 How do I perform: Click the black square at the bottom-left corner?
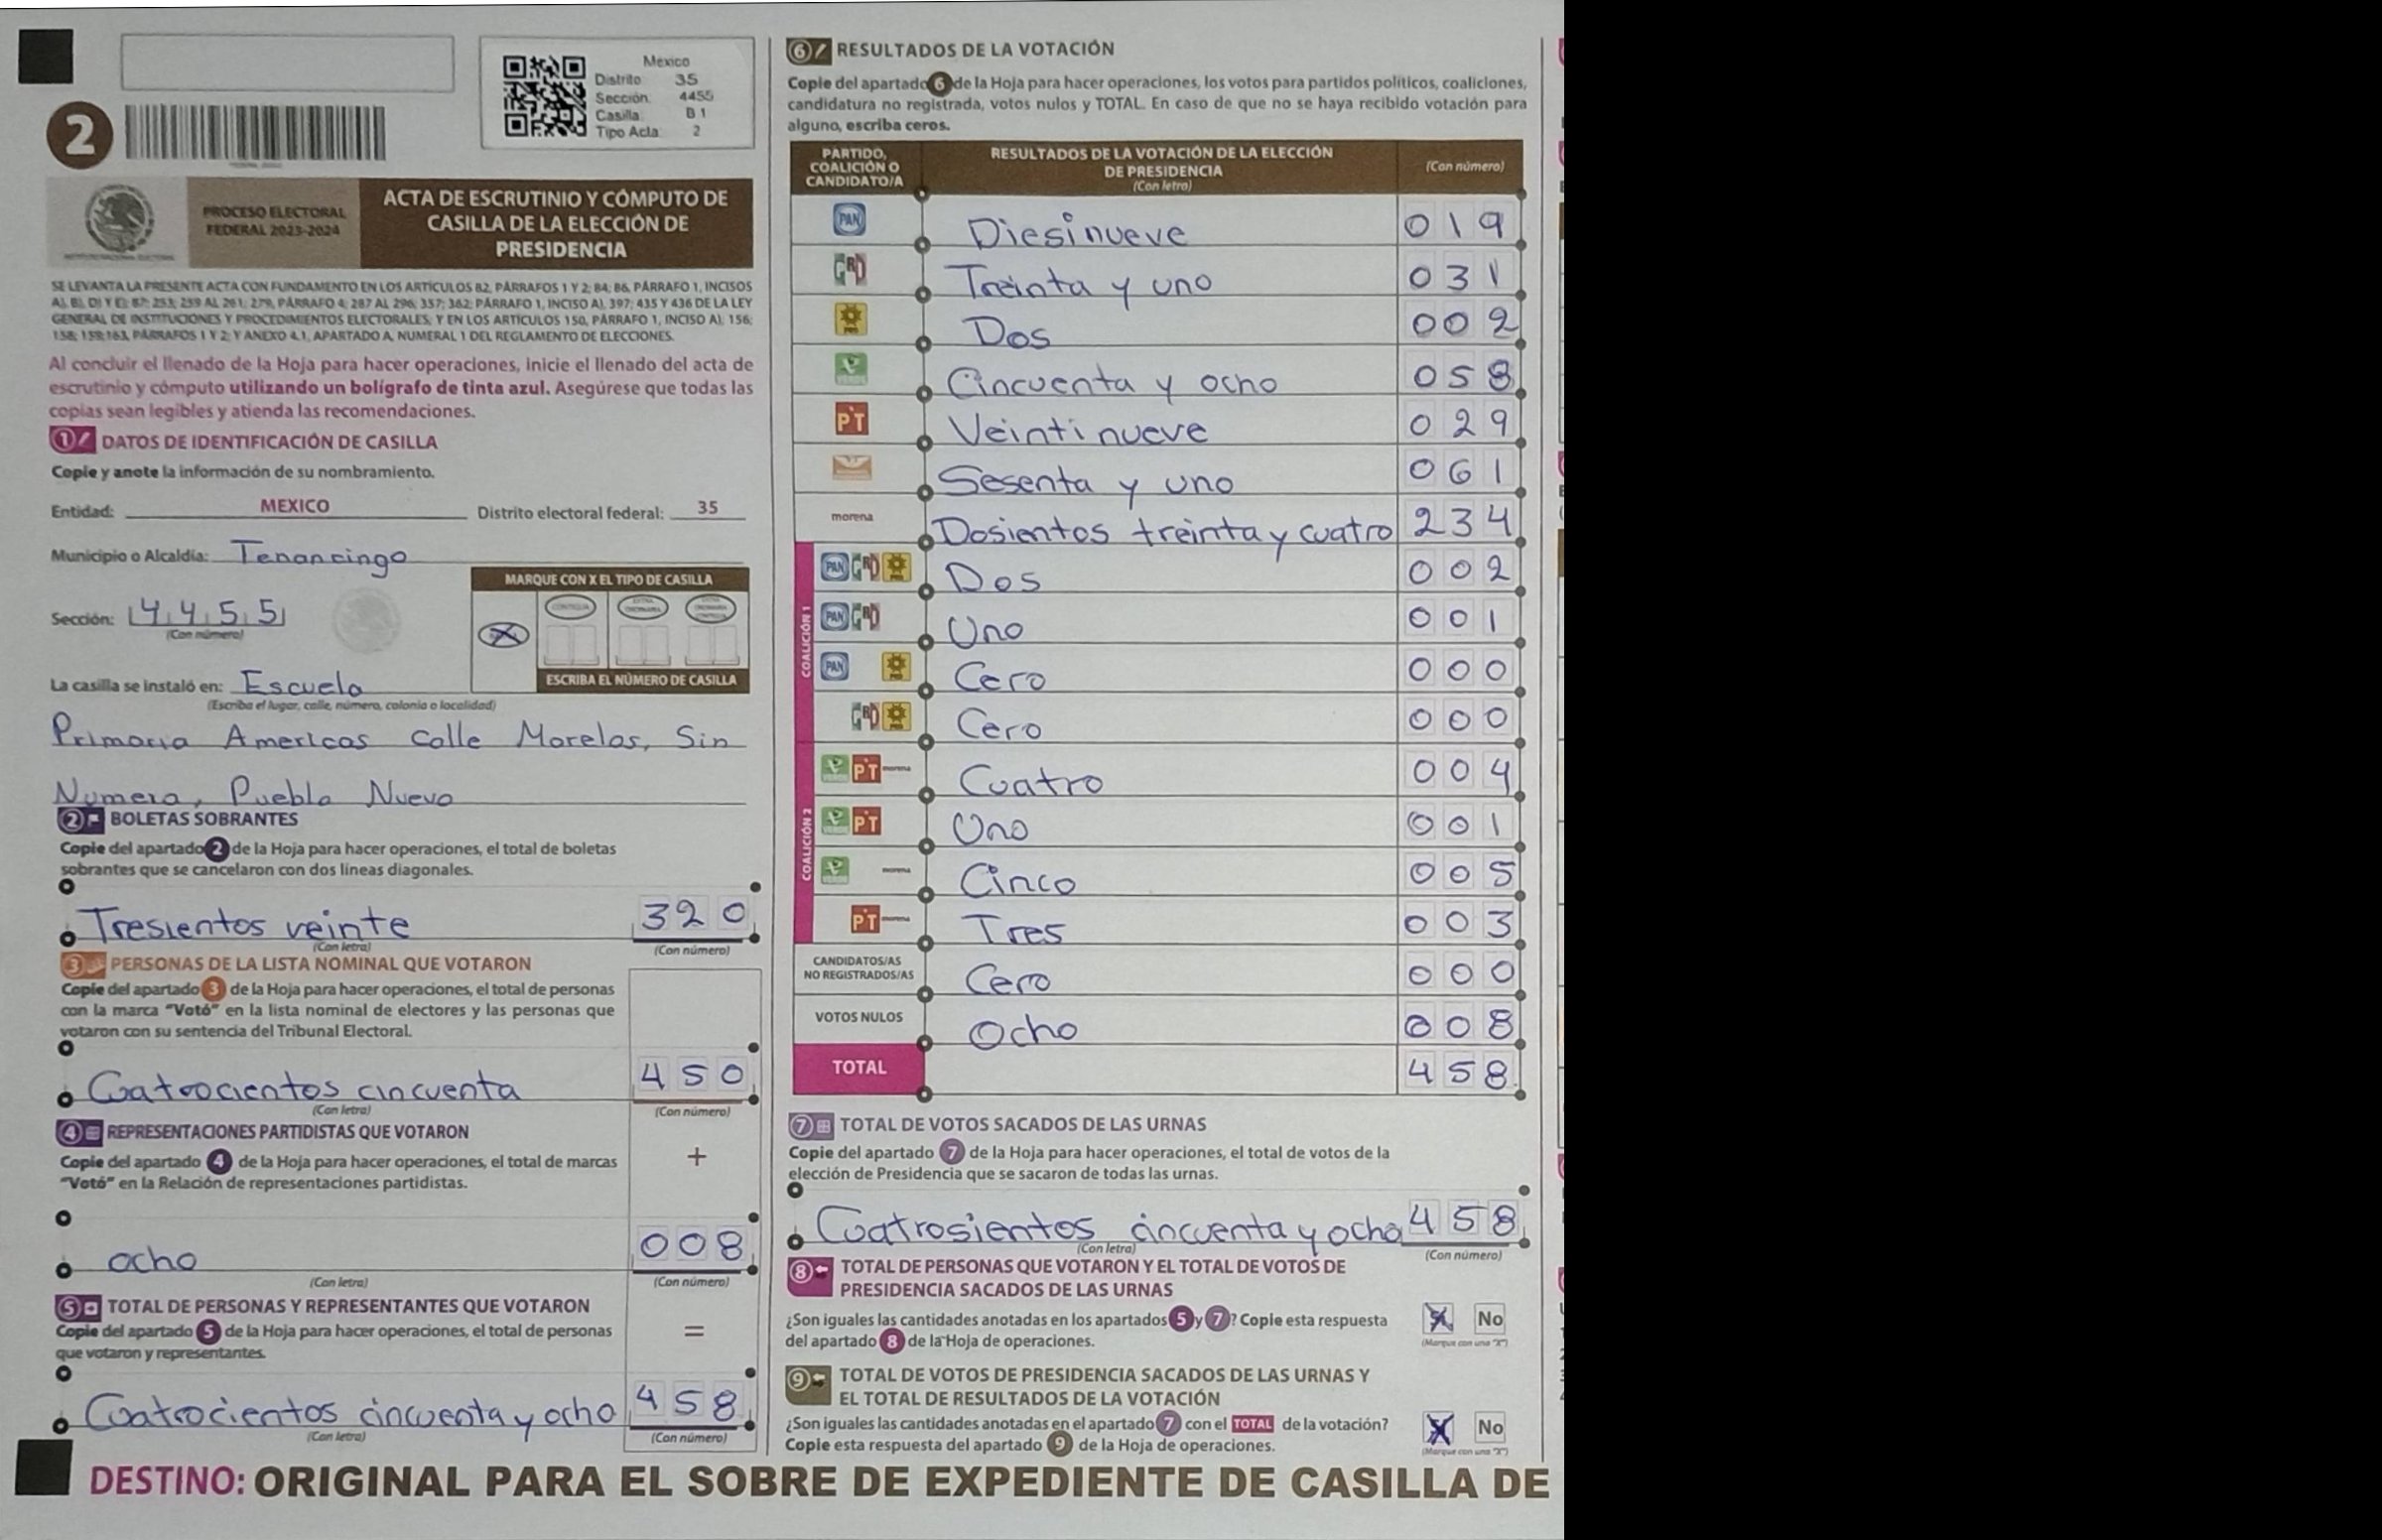[42, 1468]
